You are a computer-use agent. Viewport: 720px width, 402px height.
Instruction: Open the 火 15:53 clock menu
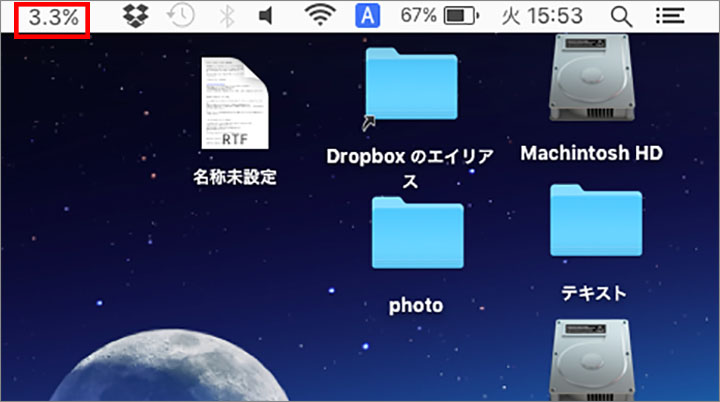tap(542, 17)
